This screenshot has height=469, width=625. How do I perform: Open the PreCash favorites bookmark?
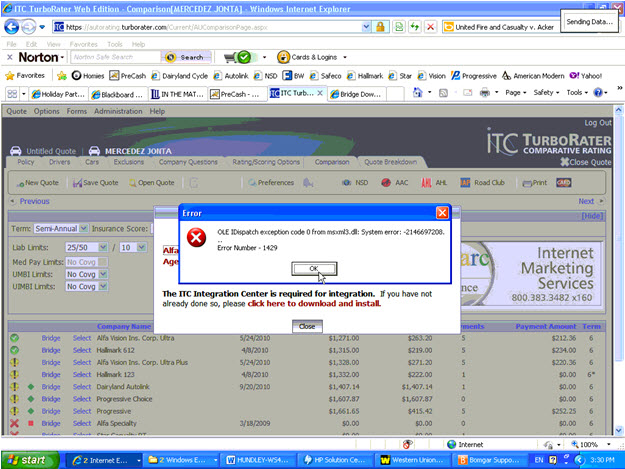click(128, 76)
